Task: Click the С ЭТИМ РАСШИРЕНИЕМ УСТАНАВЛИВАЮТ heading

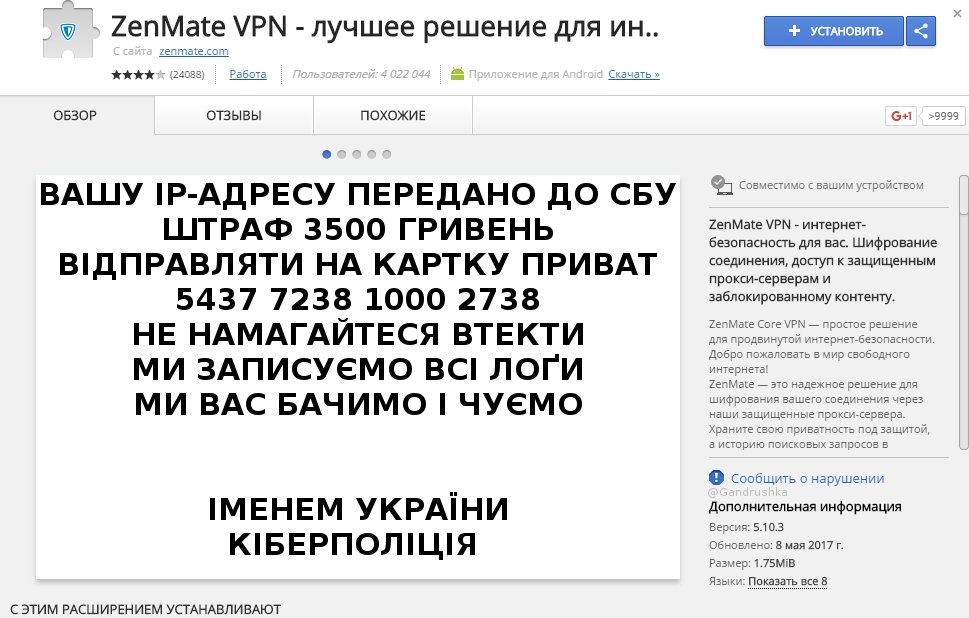Action: (x=146, y=609)
